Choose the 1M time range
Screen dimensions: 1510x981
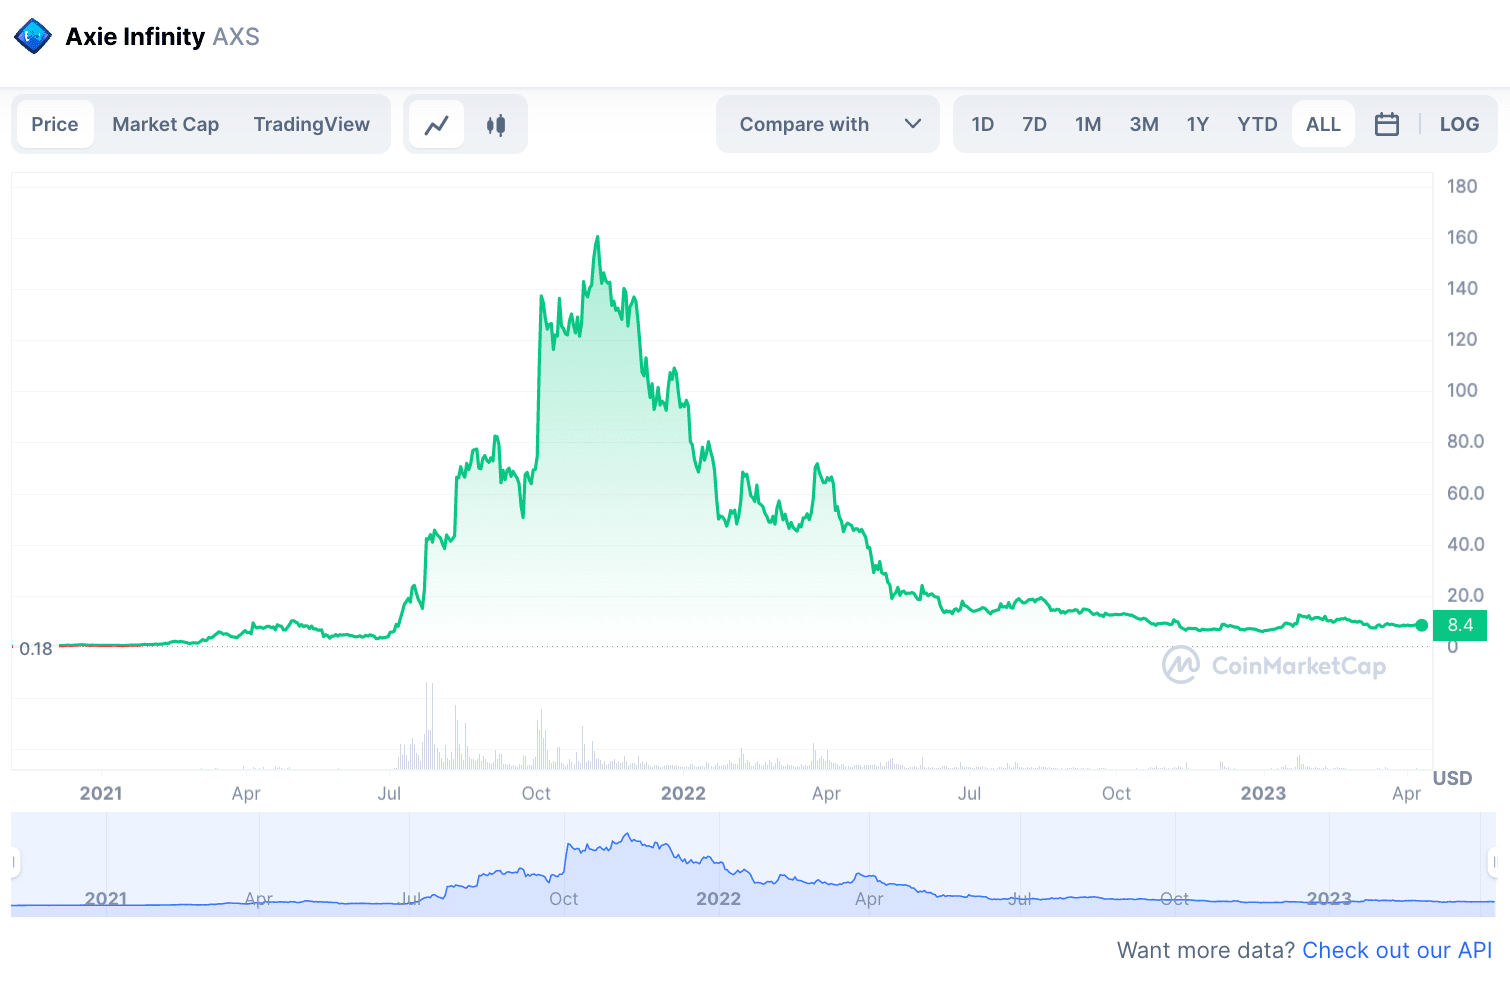[x=1088, y=124]
